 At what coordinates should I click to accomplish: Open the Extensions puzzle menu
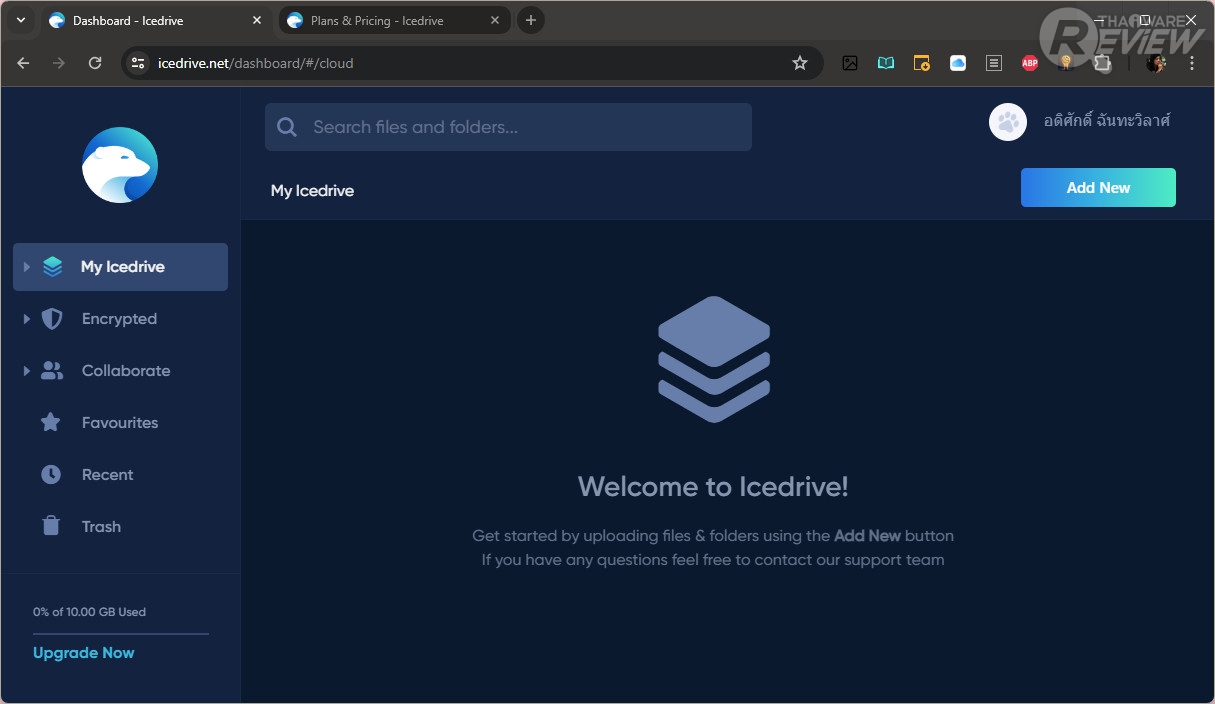[1102, 63]
